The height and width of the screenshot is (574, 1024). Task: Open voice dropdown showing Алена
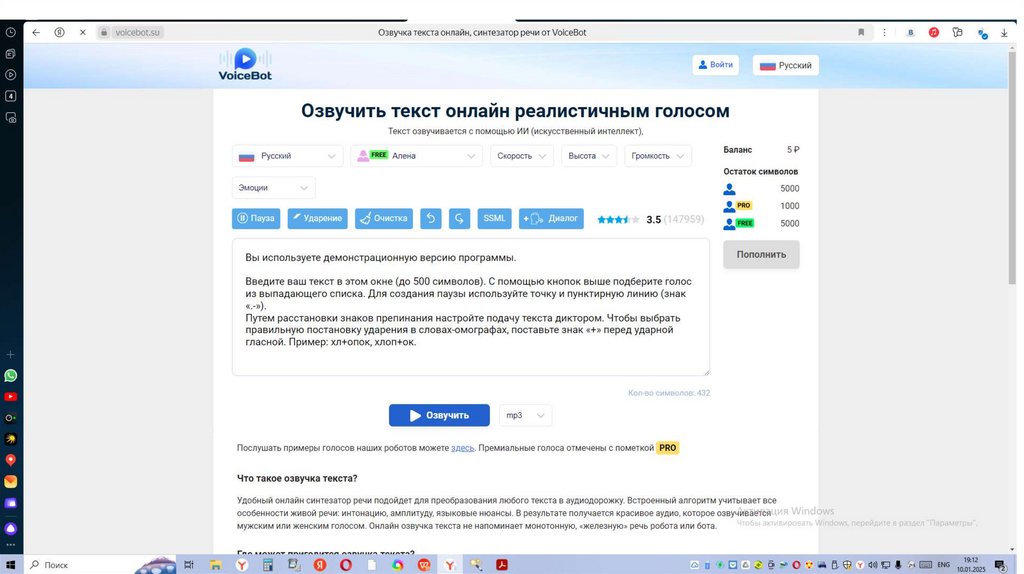[x=416, y=156]
